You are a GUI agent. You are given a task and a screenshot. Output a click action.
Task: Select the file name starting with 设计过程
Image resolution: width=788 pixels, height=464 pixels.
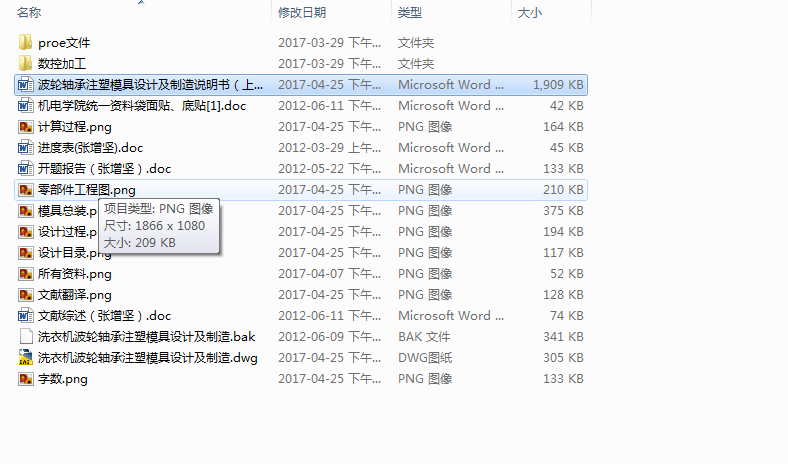pos(67,232)
